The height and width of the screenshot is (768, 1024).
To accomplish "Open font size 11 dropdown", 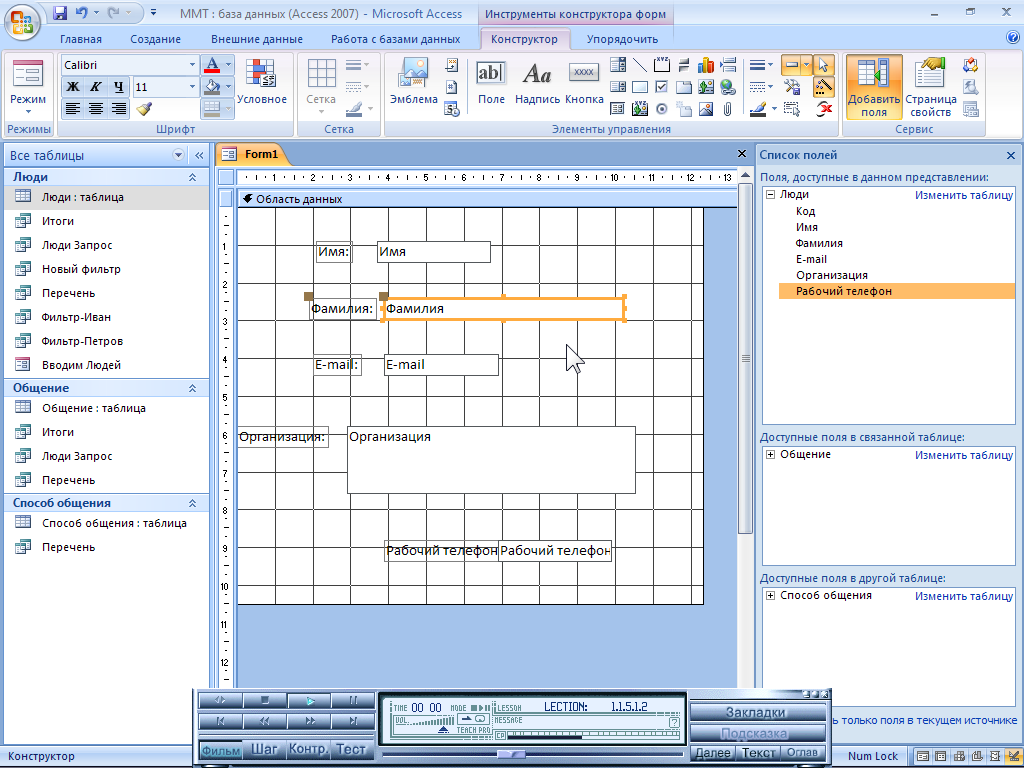I will (192, 87).
